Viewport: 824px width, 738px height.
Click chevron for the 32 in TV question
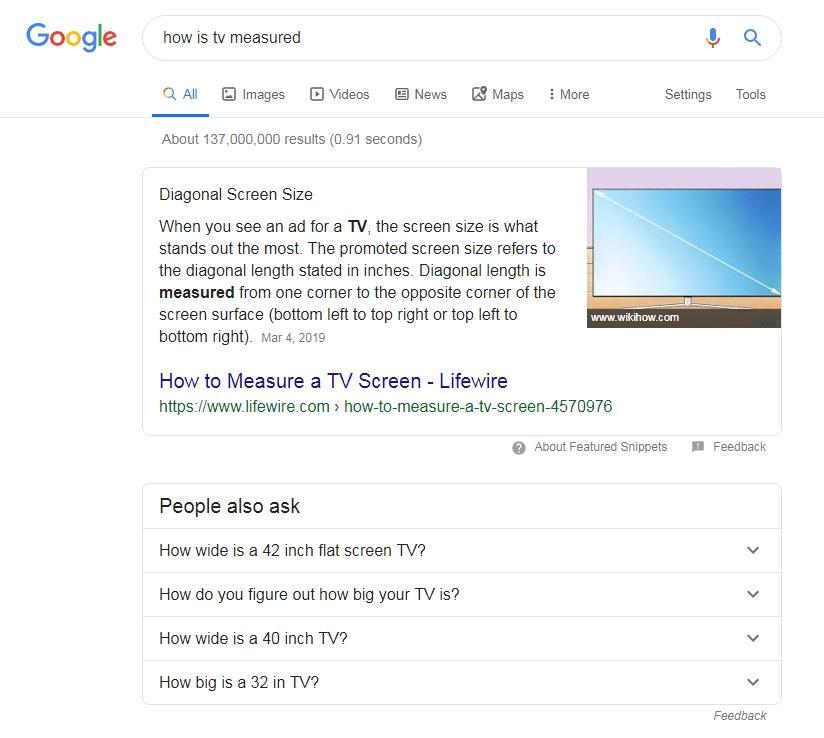pyautogui.click(x=753, y=682)
